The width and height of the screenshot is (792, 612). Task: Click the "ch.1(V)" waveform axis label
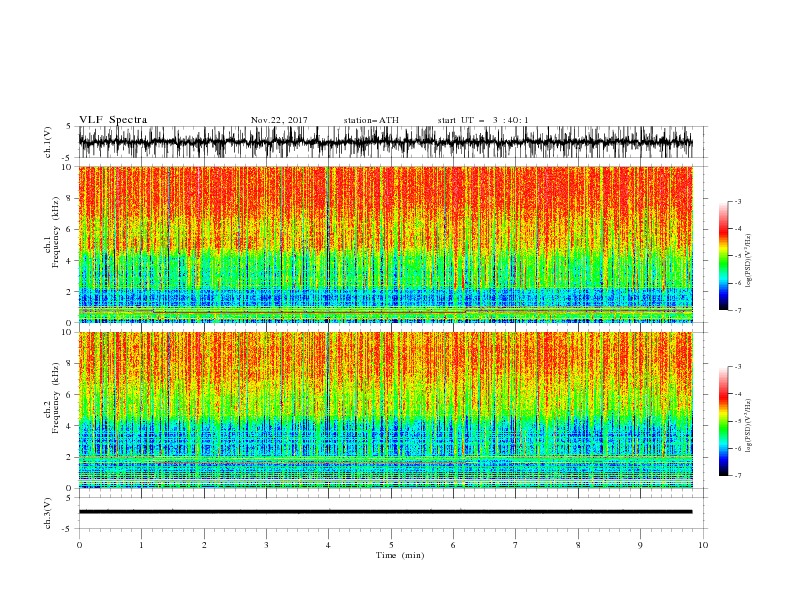[x=48, y=142]
